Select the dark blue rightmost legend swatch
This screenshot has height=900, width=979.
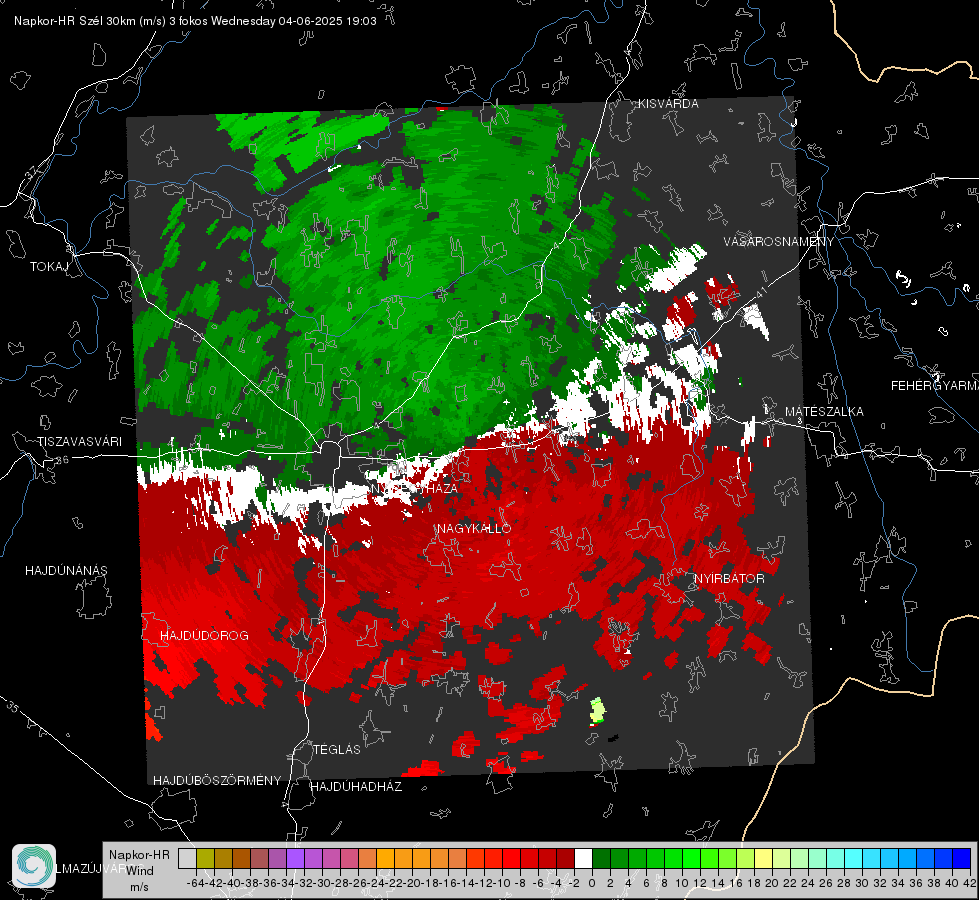point(962,859)
